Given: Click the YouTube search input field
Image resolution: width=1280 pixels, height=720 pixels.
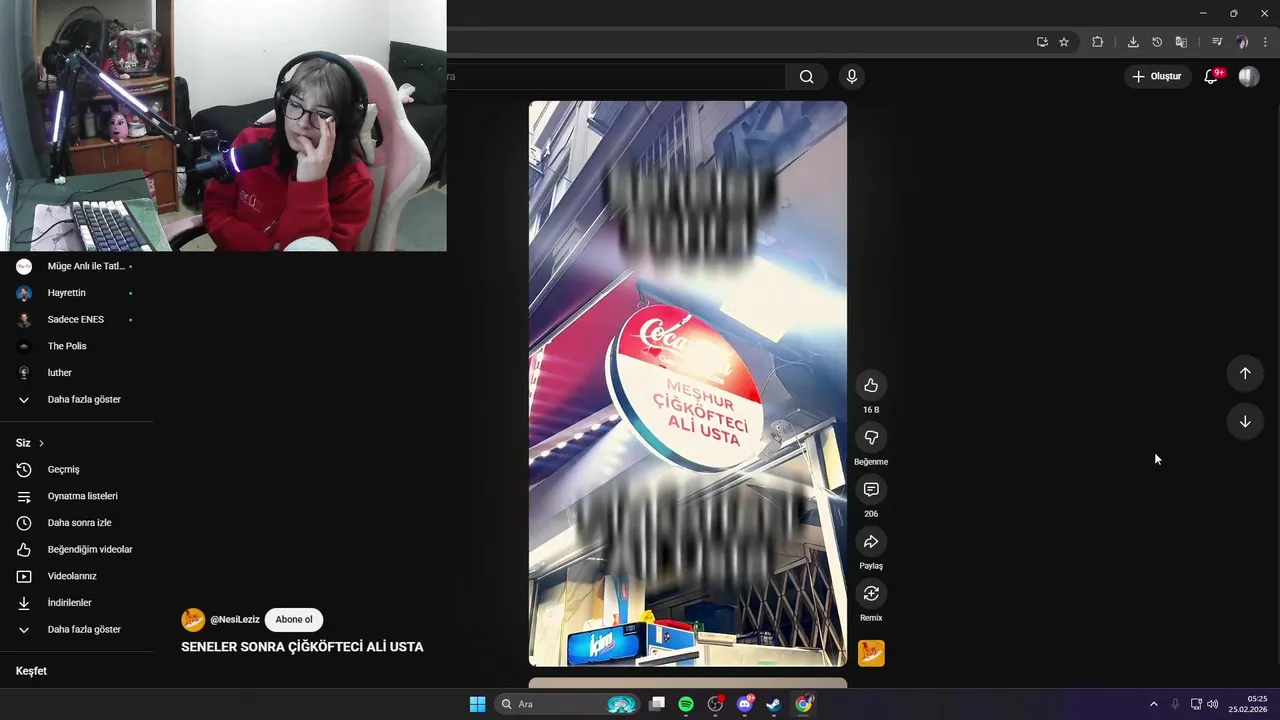Looking at the screenshot, I should [616, 77].
